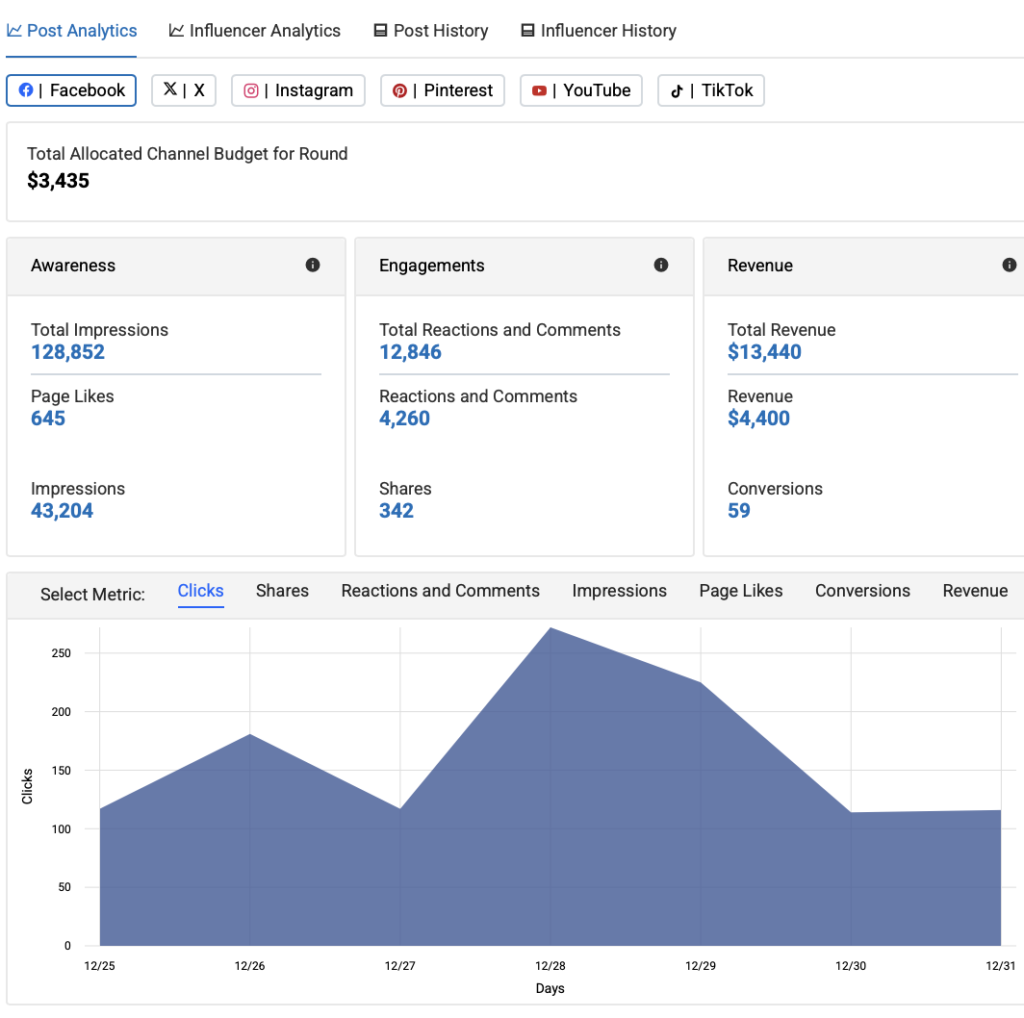Show the Shares metric chart
This screenshot has height=1018, width=1024.
click(282, 591)
